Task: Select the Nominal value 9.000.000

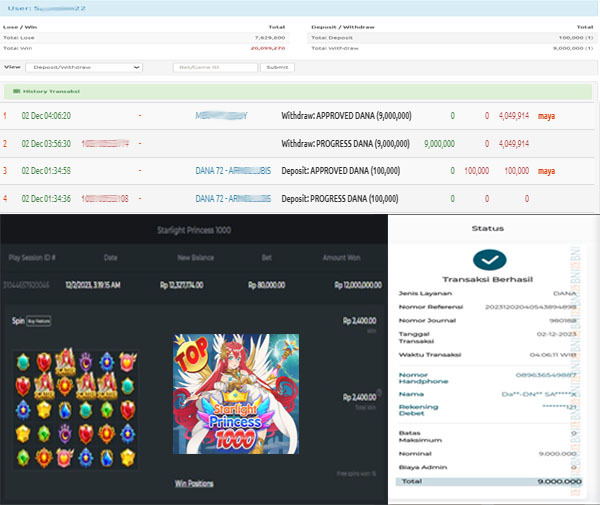Action: [x=558, y=453]
